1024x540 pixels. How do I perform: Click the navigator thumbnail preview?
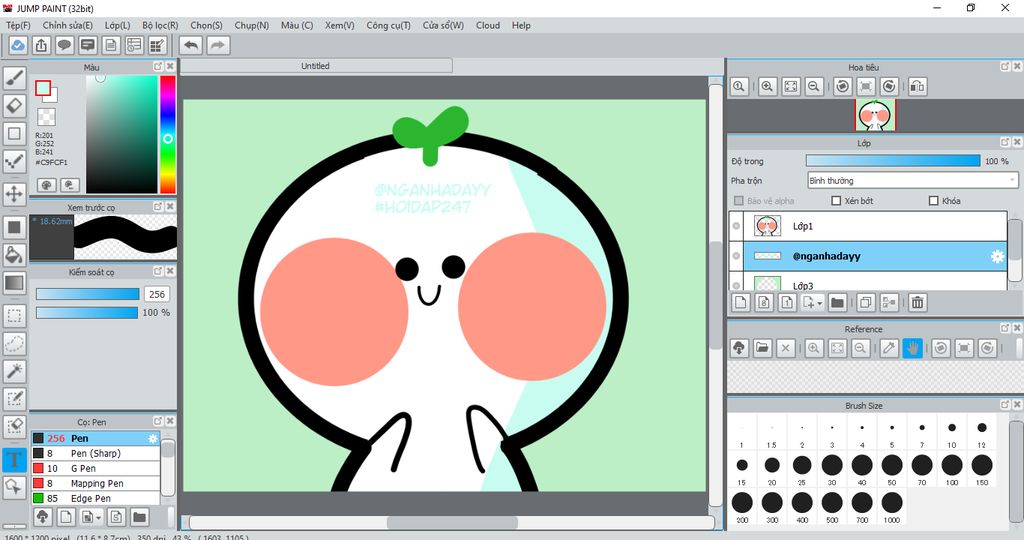click(x=875, y=116)
